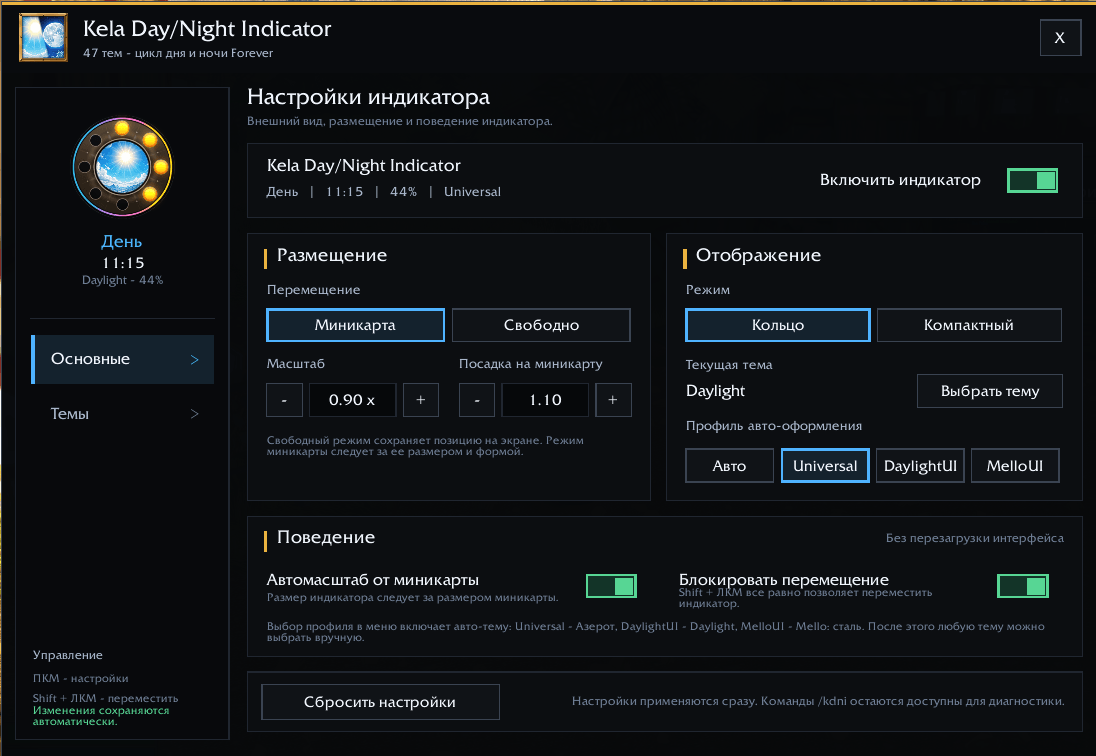Click the Настройки индикатора heading
The height and width of the screenshot is (756, 1096).
(x=368, y=97)
